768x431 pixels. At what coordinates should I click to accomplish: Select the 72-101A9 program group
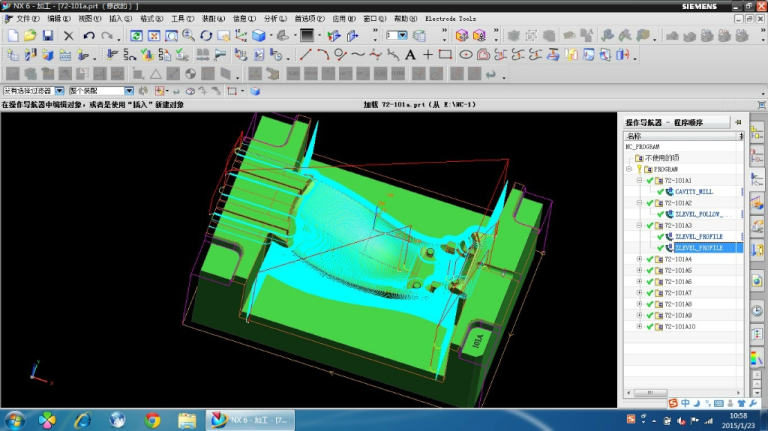pos(678,316)
